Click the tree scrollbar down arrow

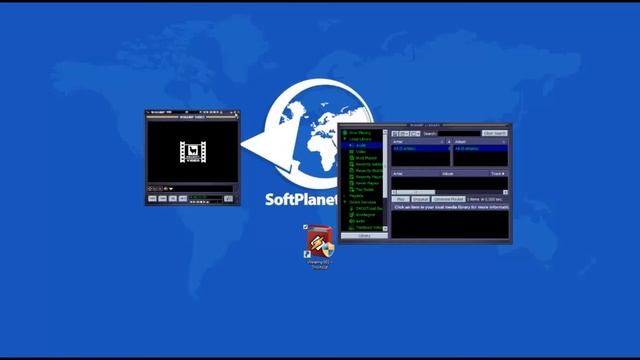pyautogui.click(x=385, y=229)
